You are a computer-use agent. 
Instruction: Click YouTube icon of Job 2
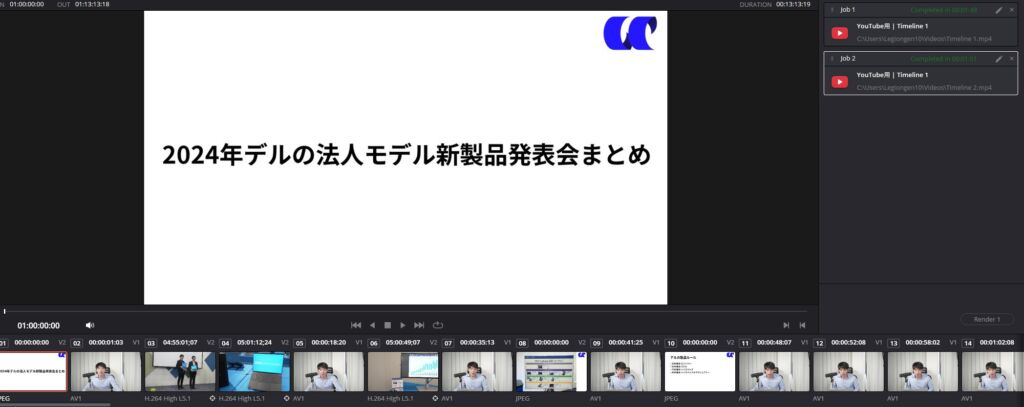pyautogui.click(x=840, y=82)
